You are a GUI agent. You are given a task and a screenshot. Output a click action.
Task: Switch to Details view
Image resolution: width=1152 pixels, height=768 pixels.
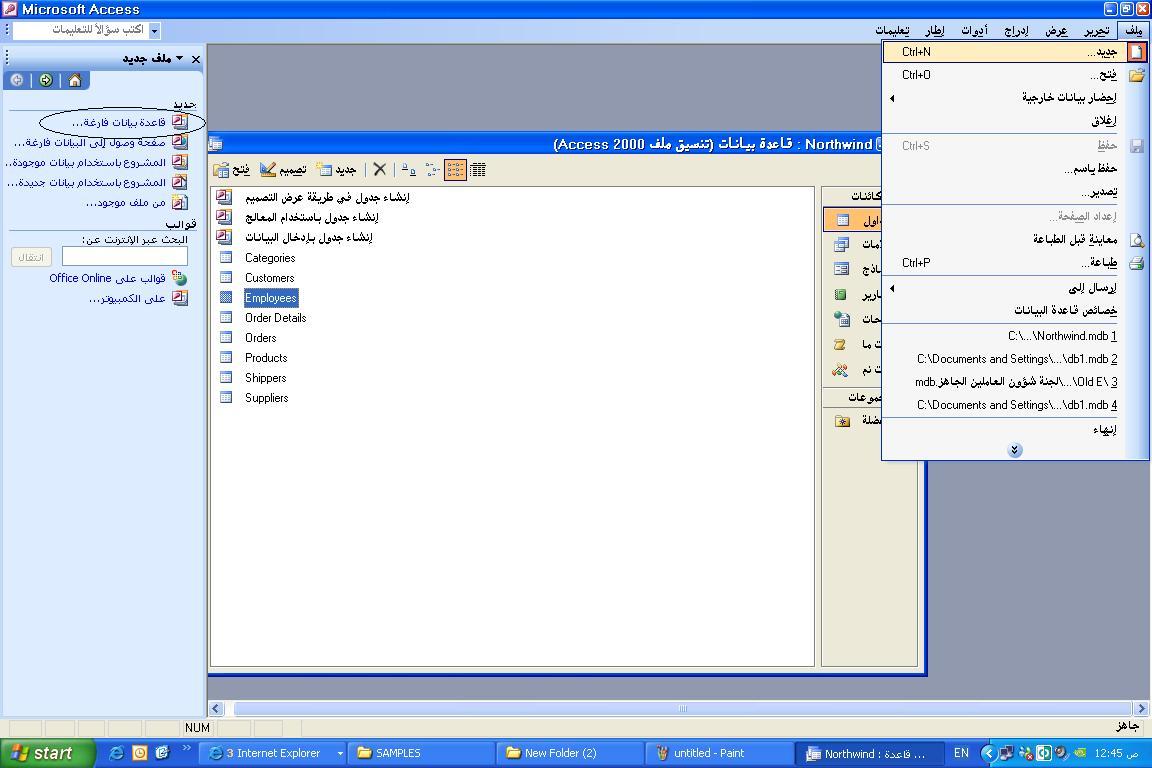[478, 170]
